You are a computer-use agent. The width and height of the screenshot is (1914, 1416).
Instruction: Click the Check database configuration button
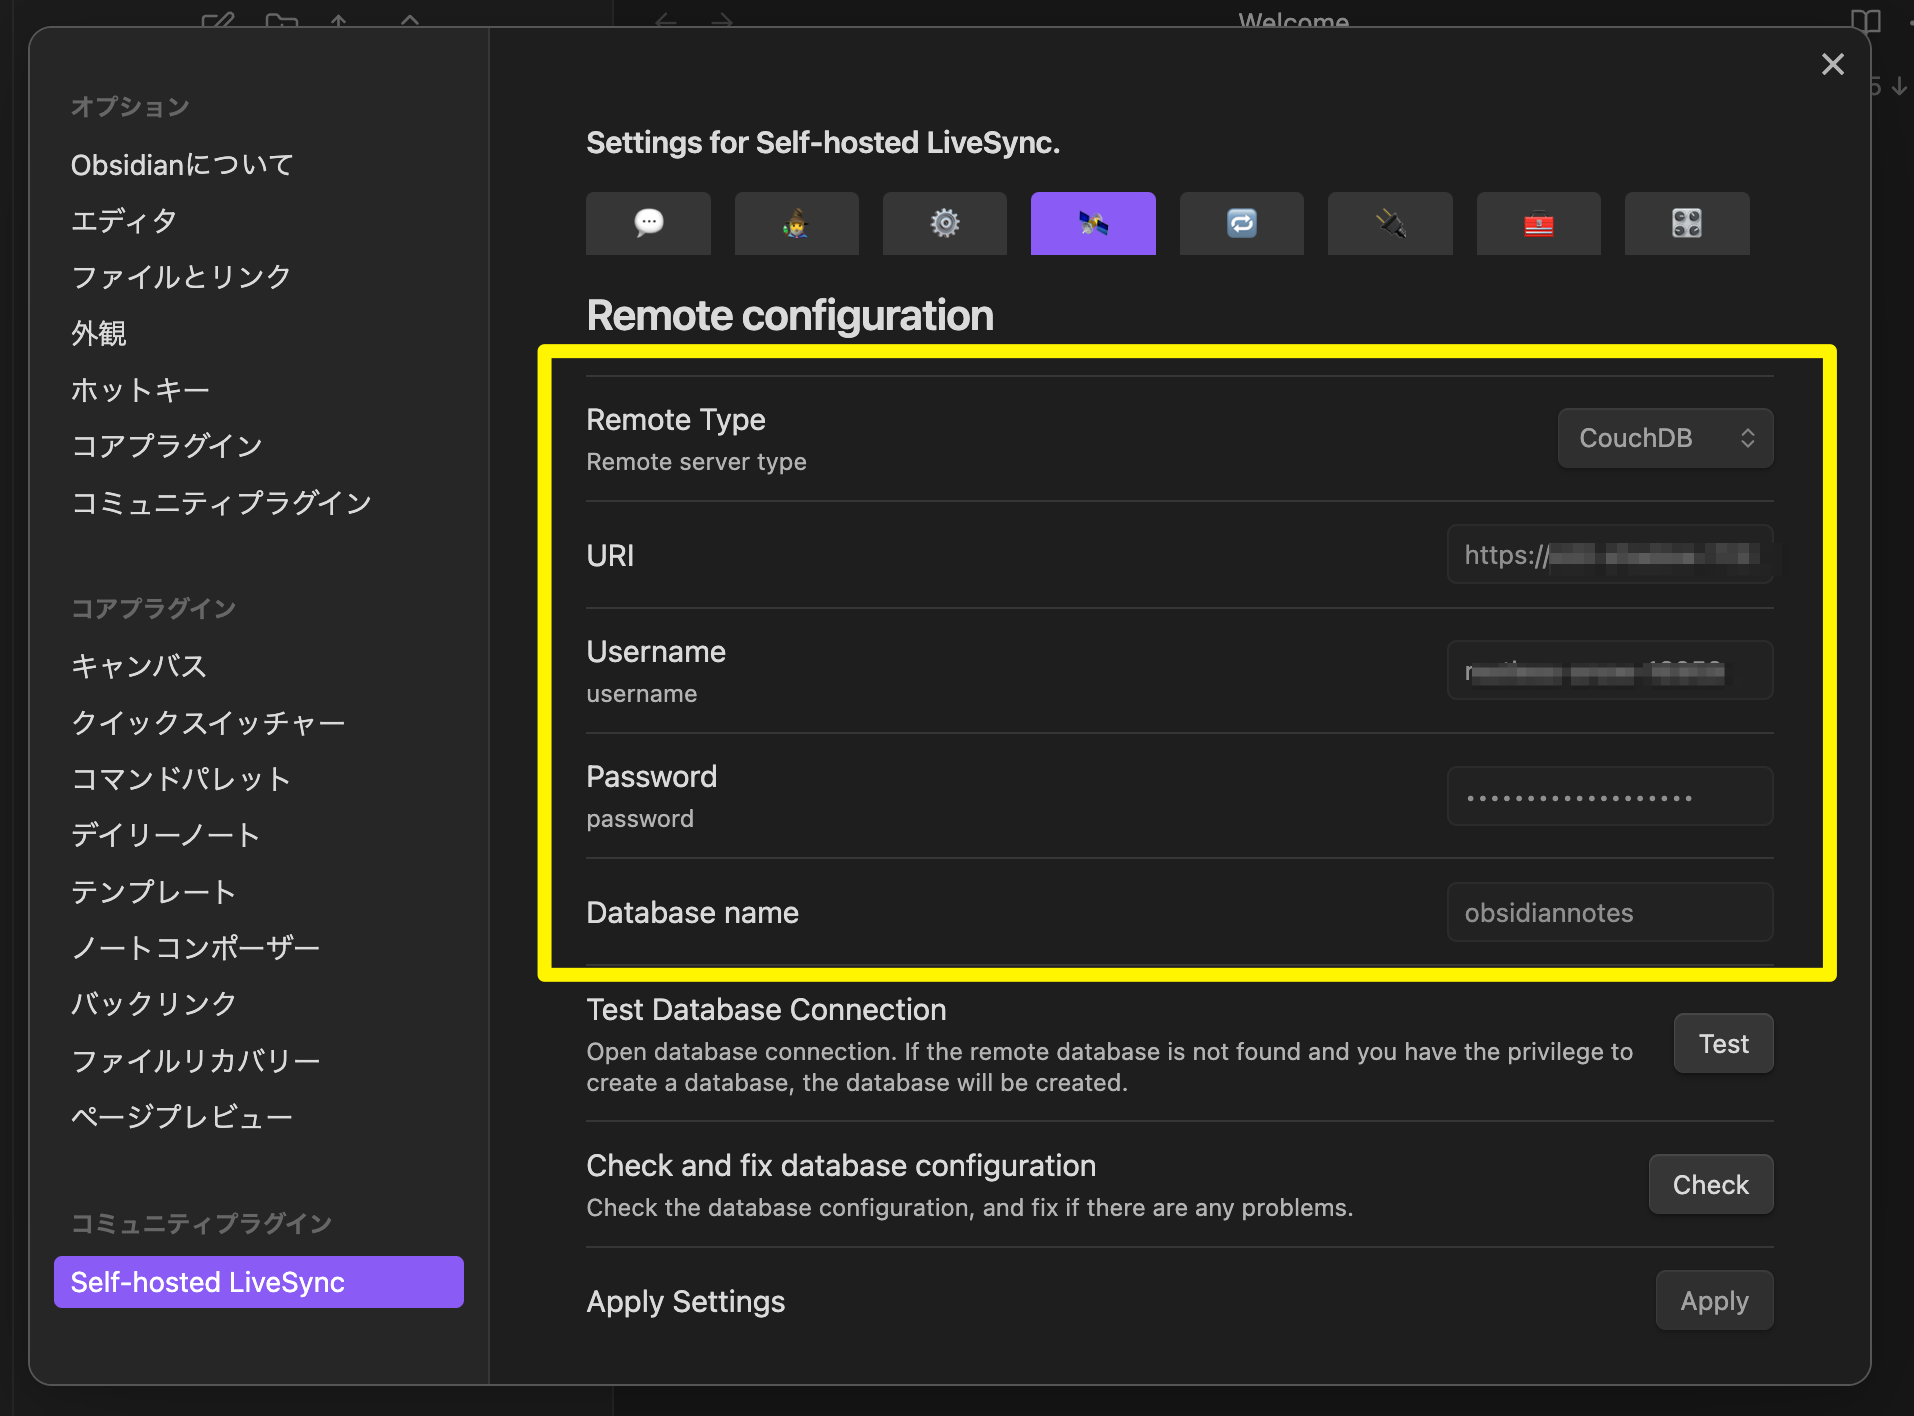(1710, 1184)
